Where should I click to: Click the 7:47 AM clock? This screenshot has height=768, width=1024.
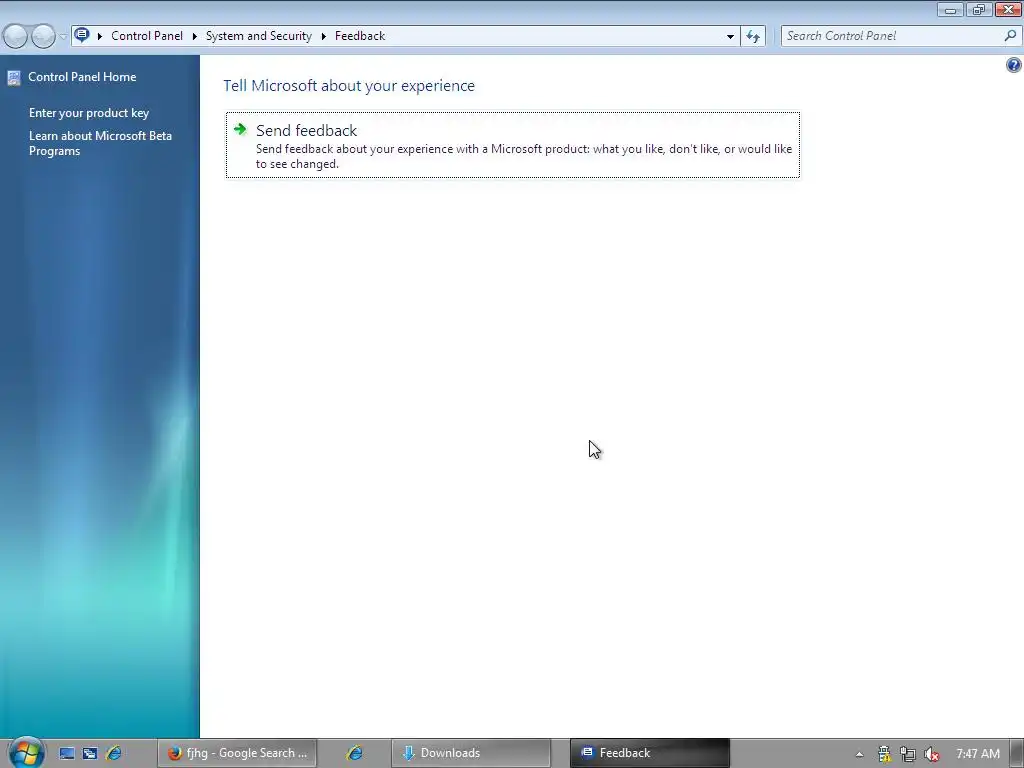tap(978, 754)
